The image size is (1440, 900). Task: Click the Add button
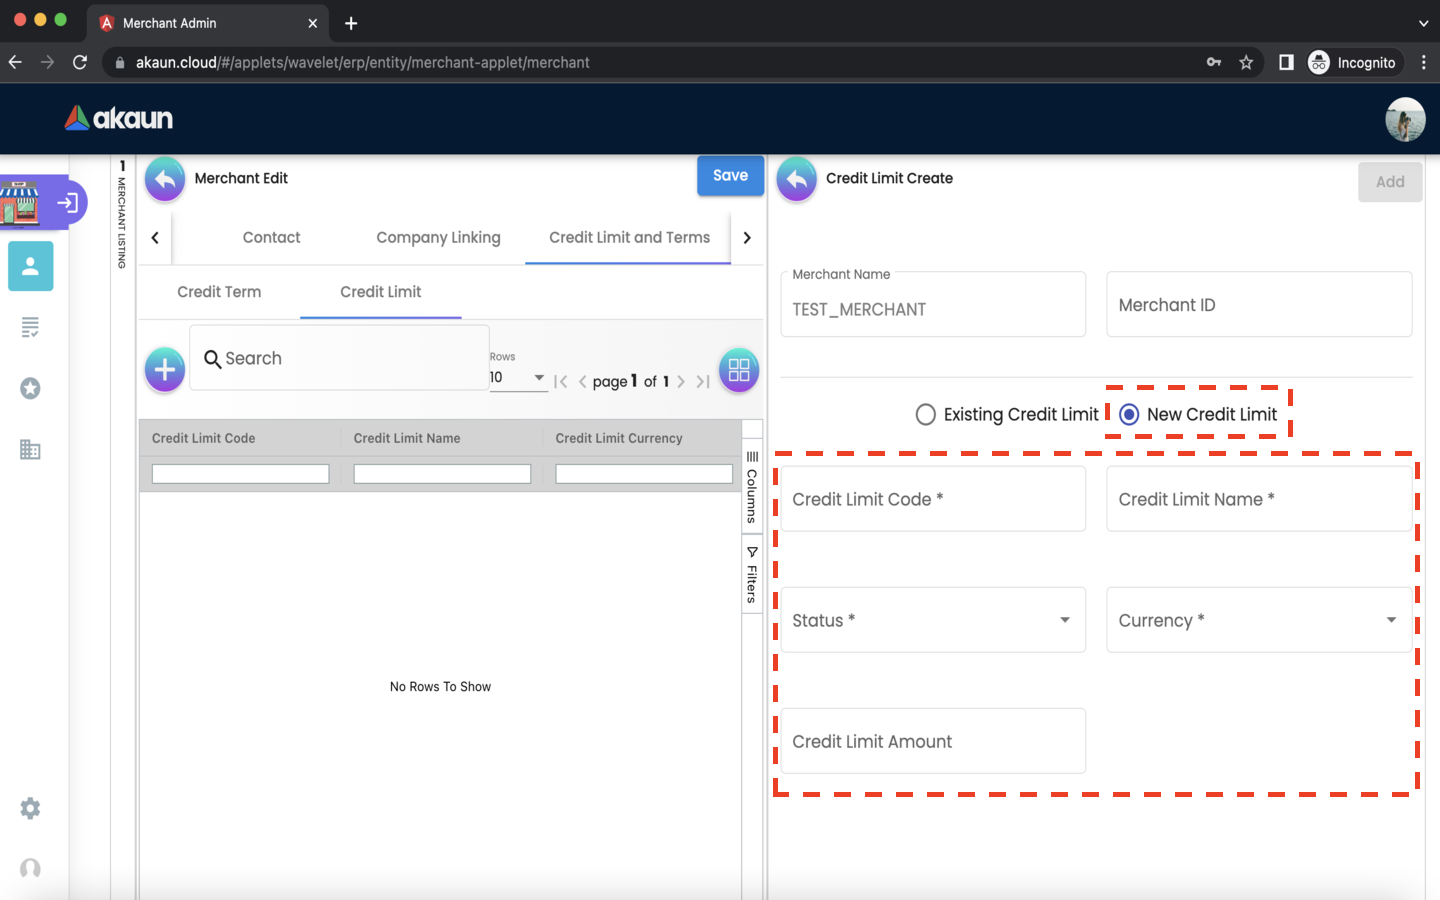tap(1389, 182)
